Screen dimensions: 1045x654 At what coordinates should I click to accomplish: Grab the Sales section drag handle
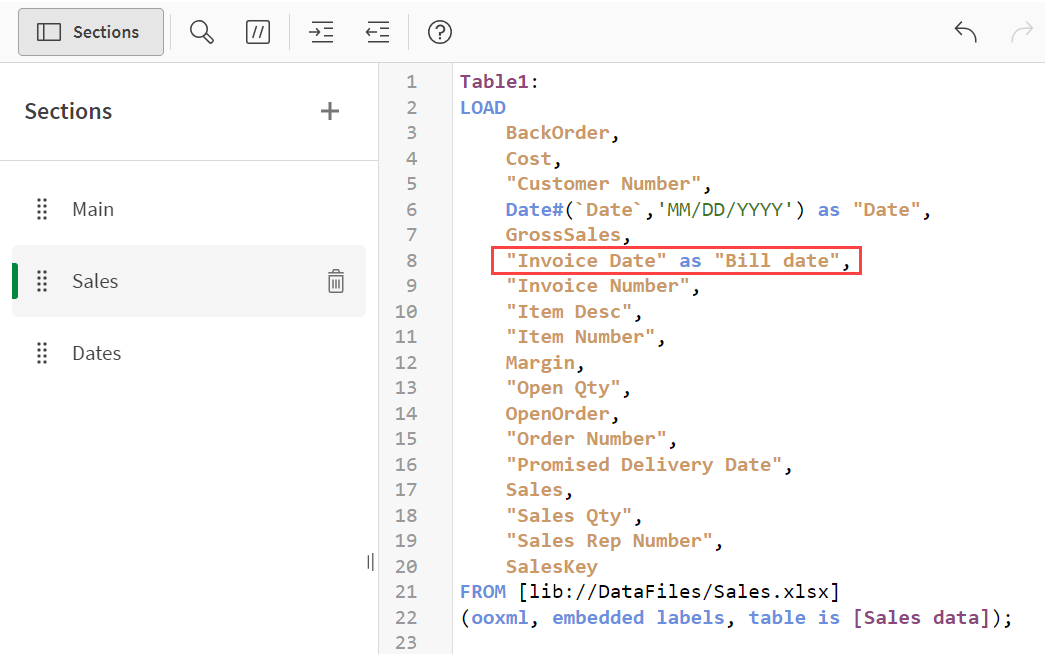[x=42, y=281]
